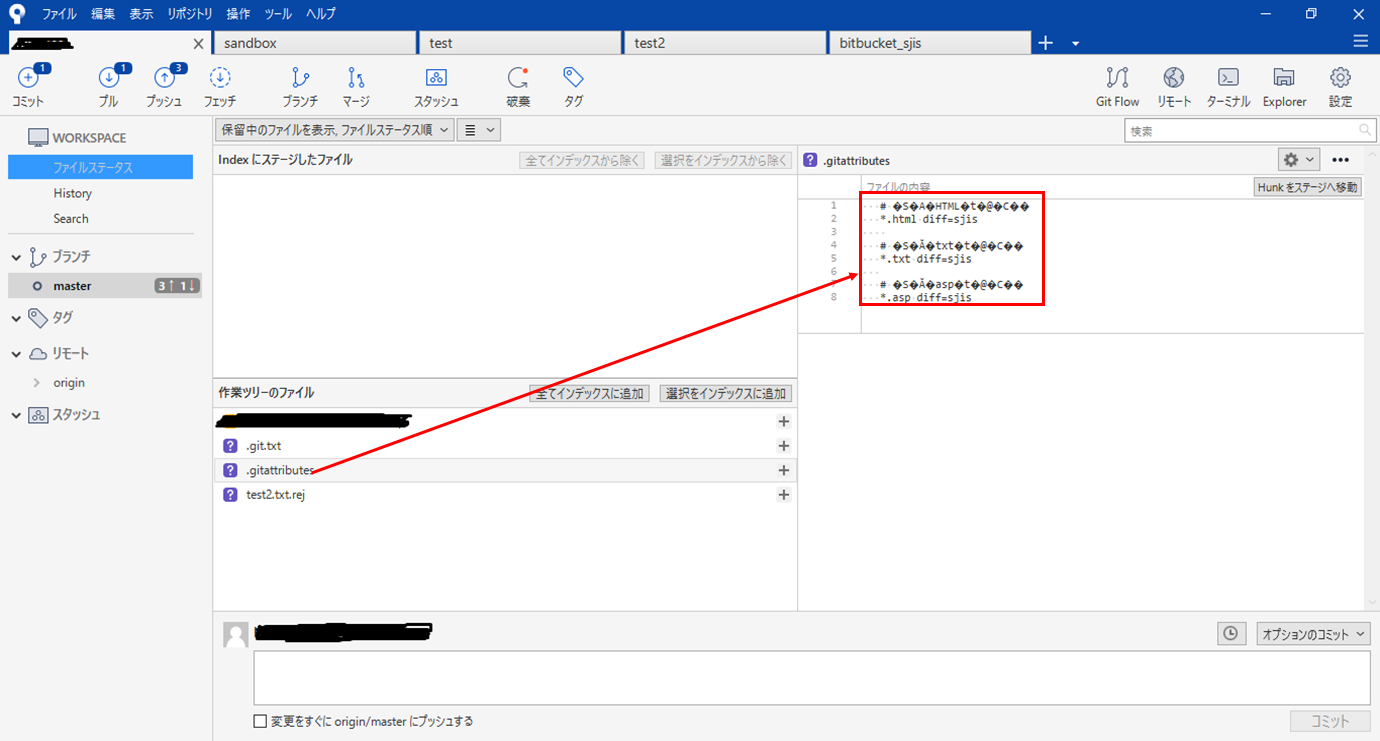The image size is (1380, 741).
Task: Open the three-dots menu for .gitattributes
Action: tap(1341, 160)
